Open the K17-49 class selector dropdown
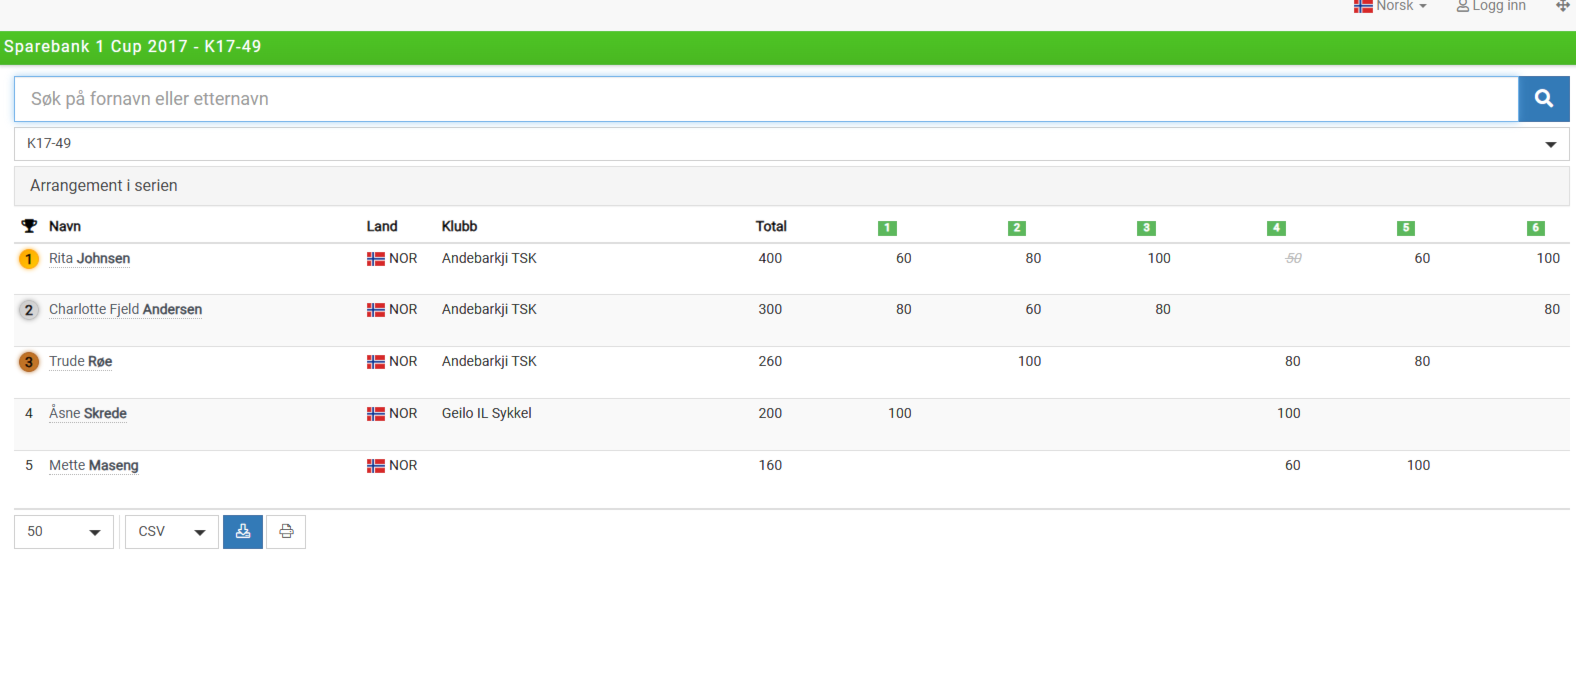1576x687 pixels. (792, 144)
